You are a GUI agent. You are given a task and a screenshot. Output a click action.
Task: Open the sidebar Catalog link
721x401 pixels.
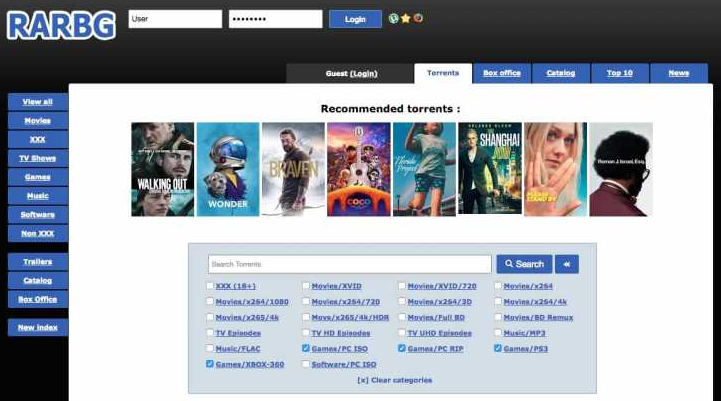pos(38,281)
